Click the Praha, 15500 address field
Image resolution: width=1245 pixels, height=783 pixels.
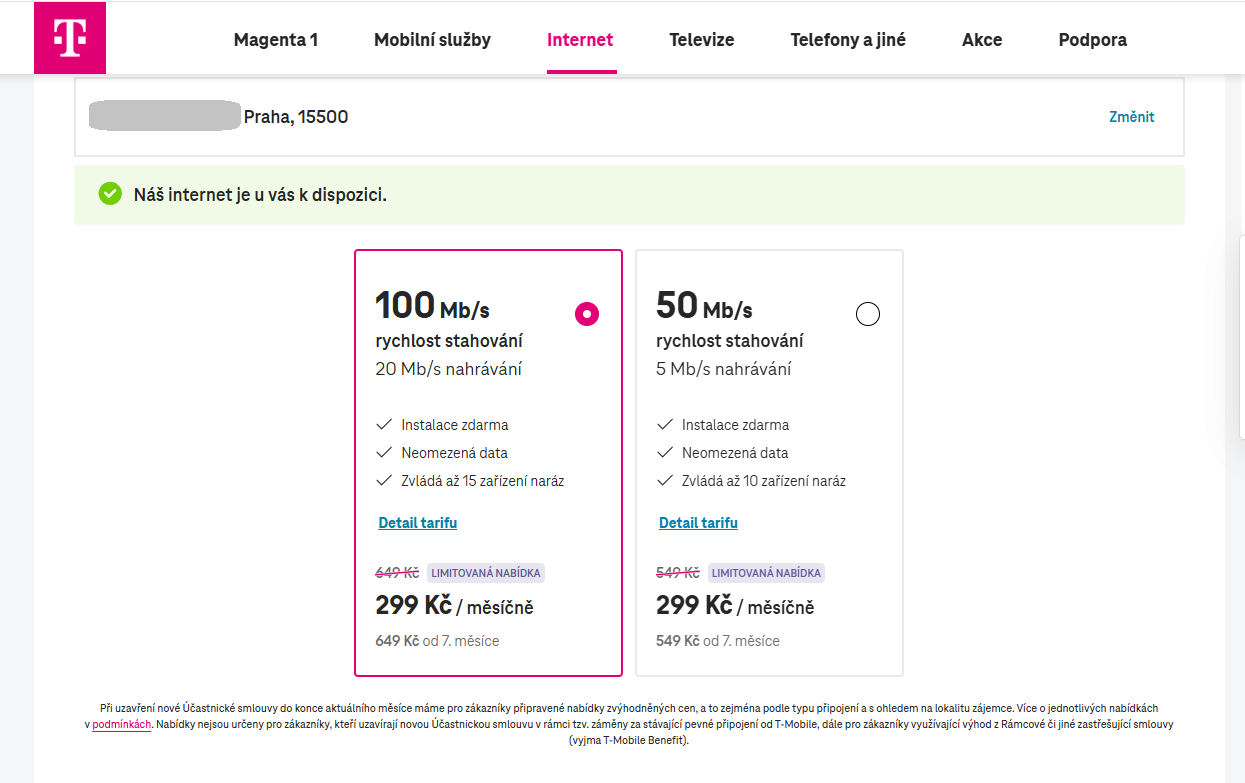coord(296,117)
